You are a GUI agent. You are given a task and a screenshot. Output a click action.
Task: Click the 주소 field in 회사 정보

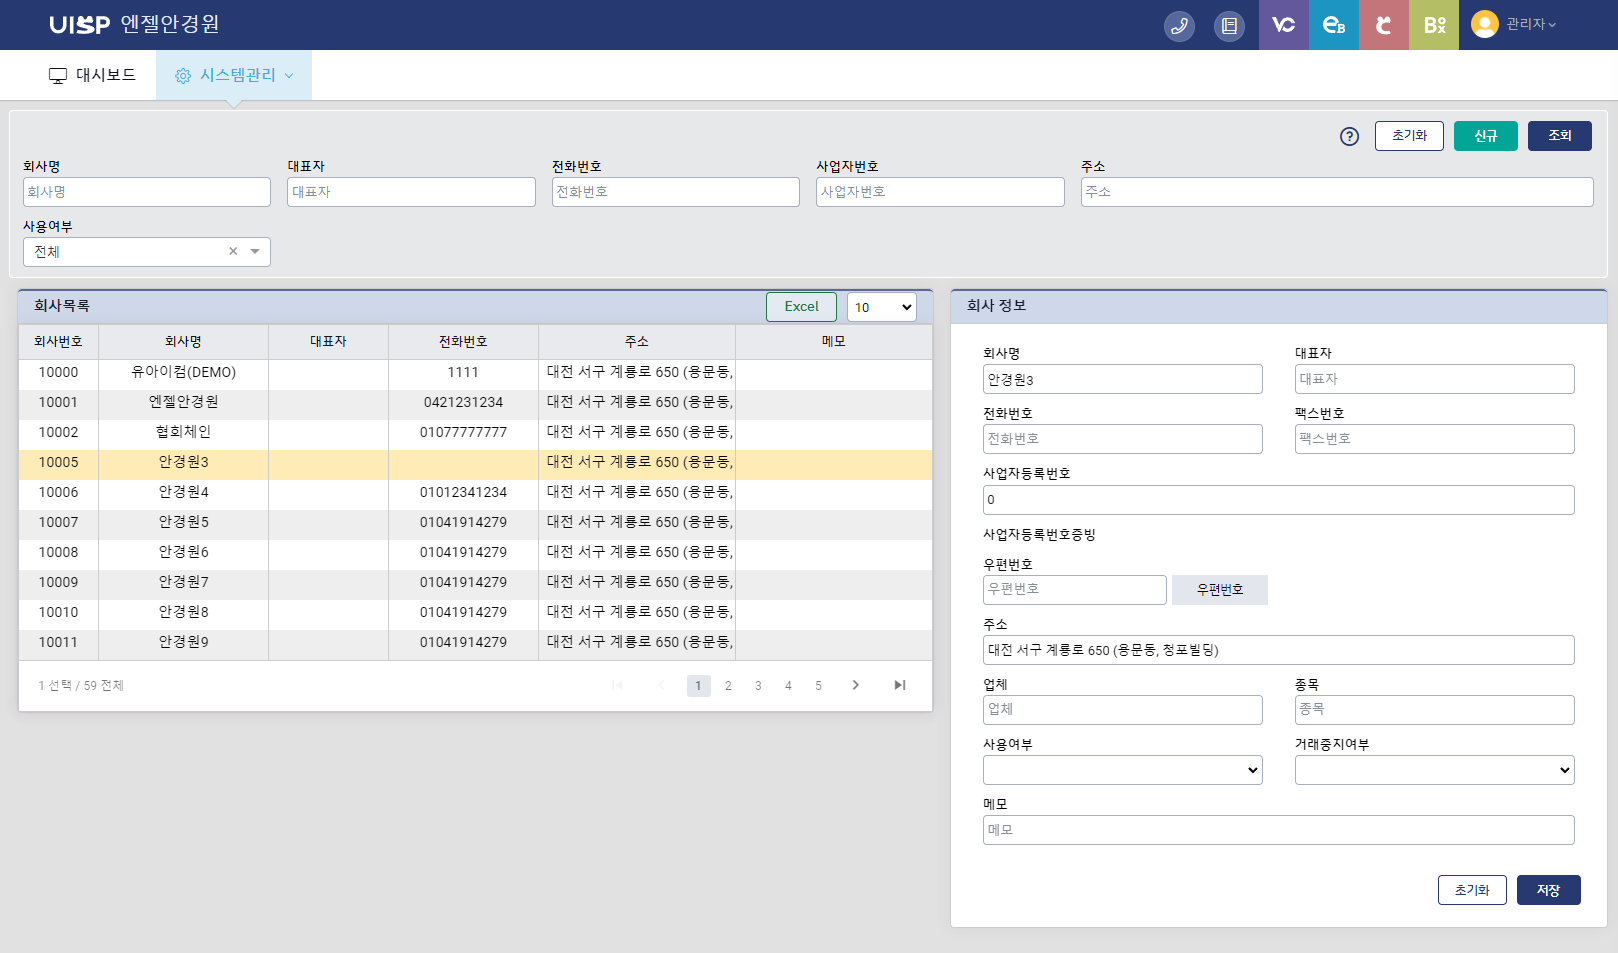1278,650
